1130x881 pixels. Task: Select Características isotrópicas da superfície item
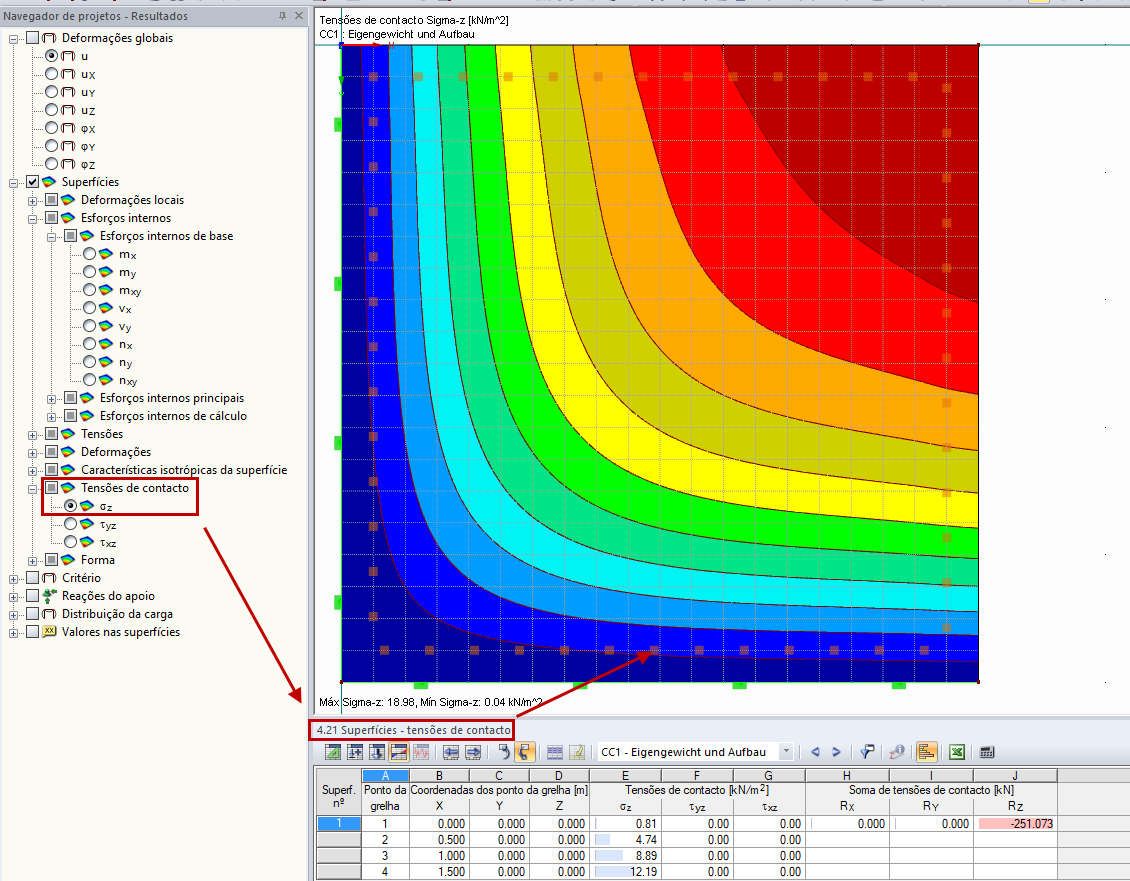pos(184,470)
